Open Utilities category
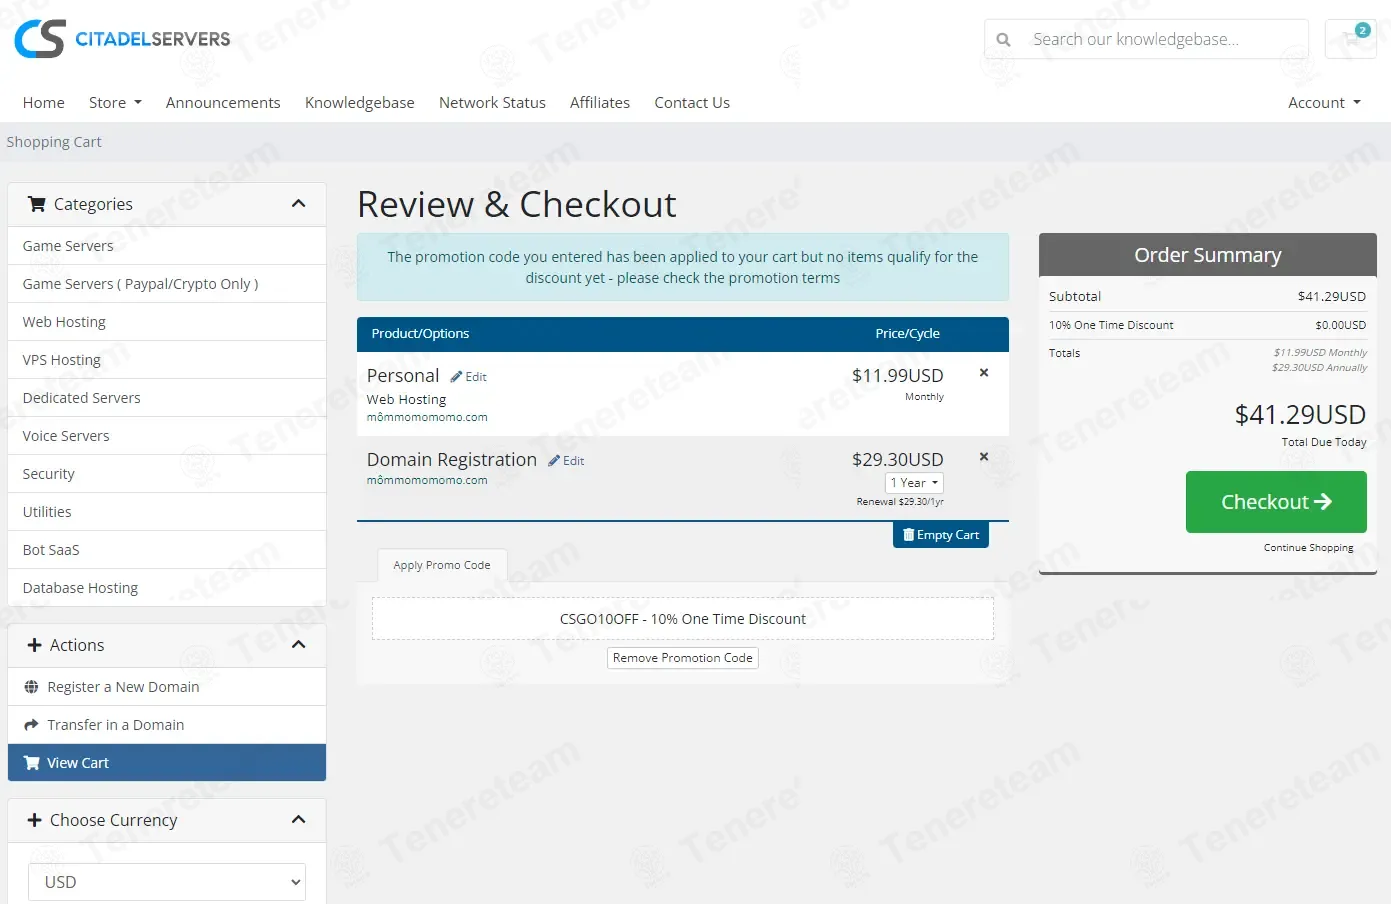Viewport: 1391px width, 904px height. coord(167,512)
